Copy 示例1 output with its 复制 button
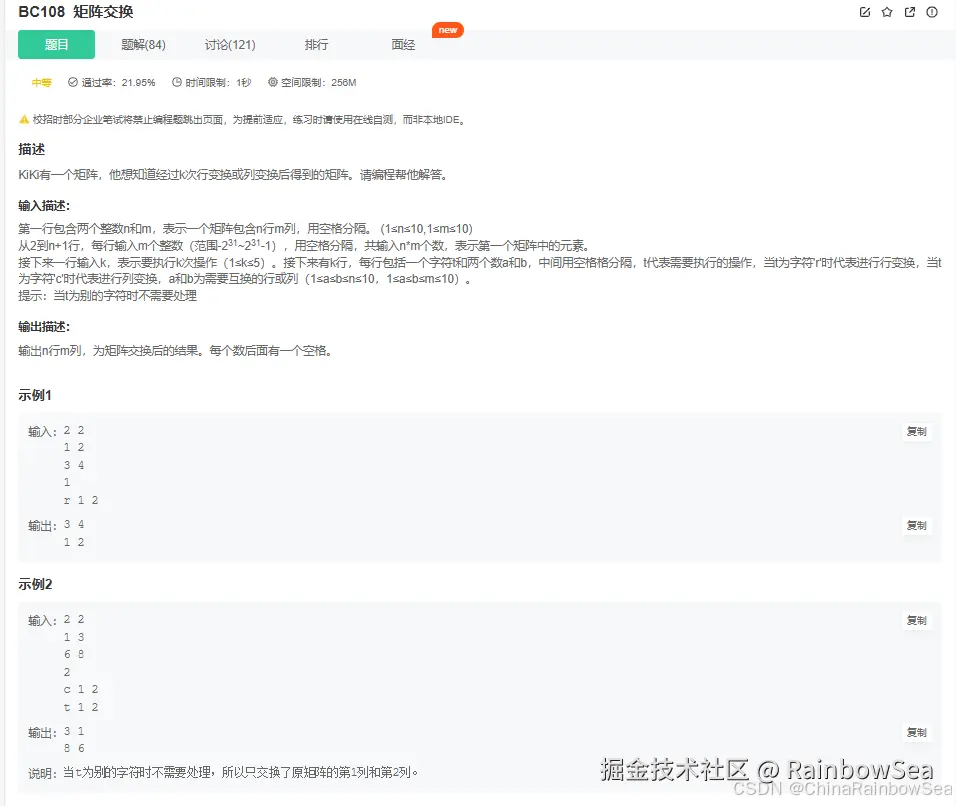 click(916, 525)
